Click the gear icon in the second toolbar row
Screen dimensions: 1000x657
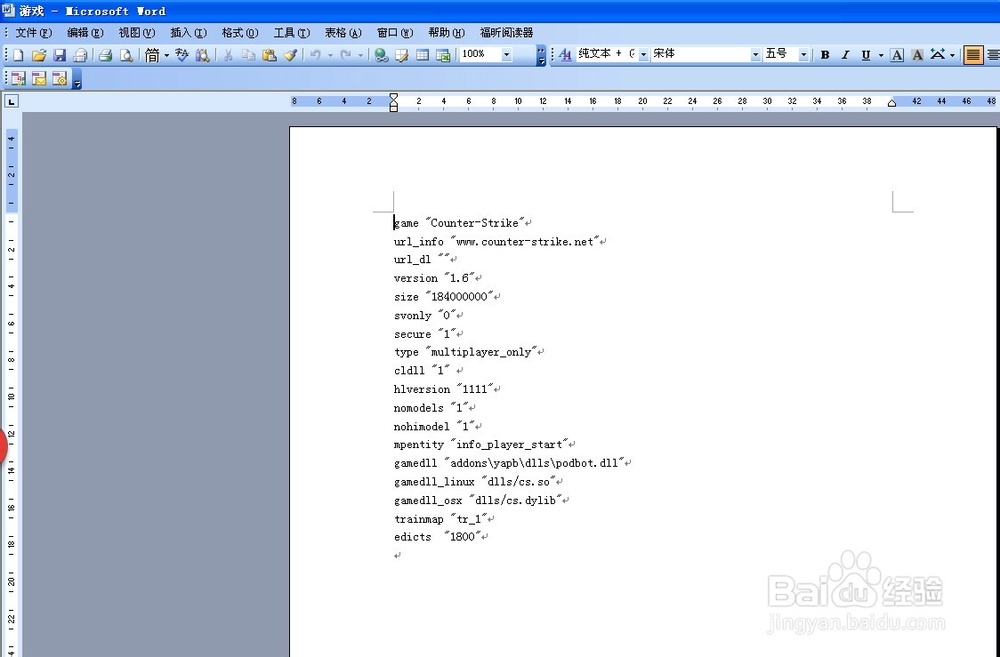click(59, 78)
